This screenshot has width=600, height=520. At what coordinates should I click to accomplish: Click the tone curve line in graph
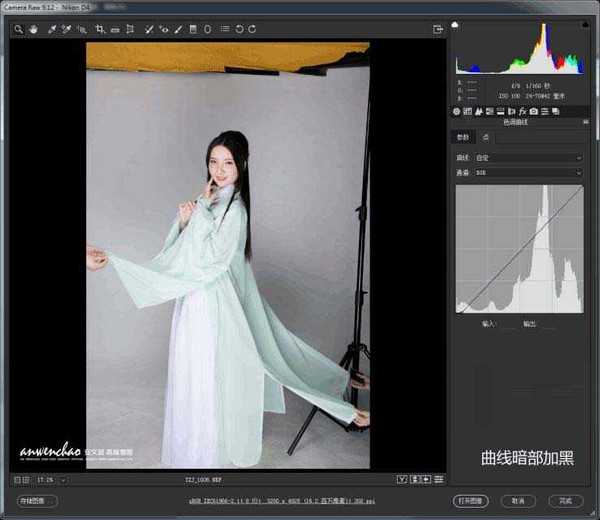tap(520, 250)
